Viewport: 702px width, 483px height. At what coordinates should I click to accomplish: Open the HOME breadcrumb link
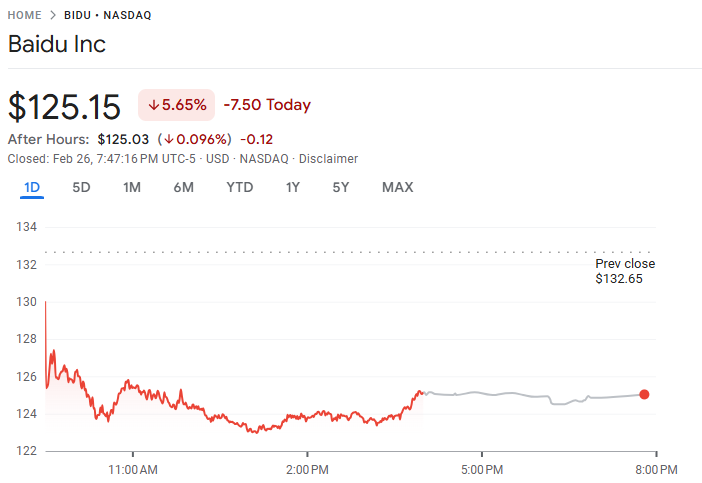click(x=25, y=16)
